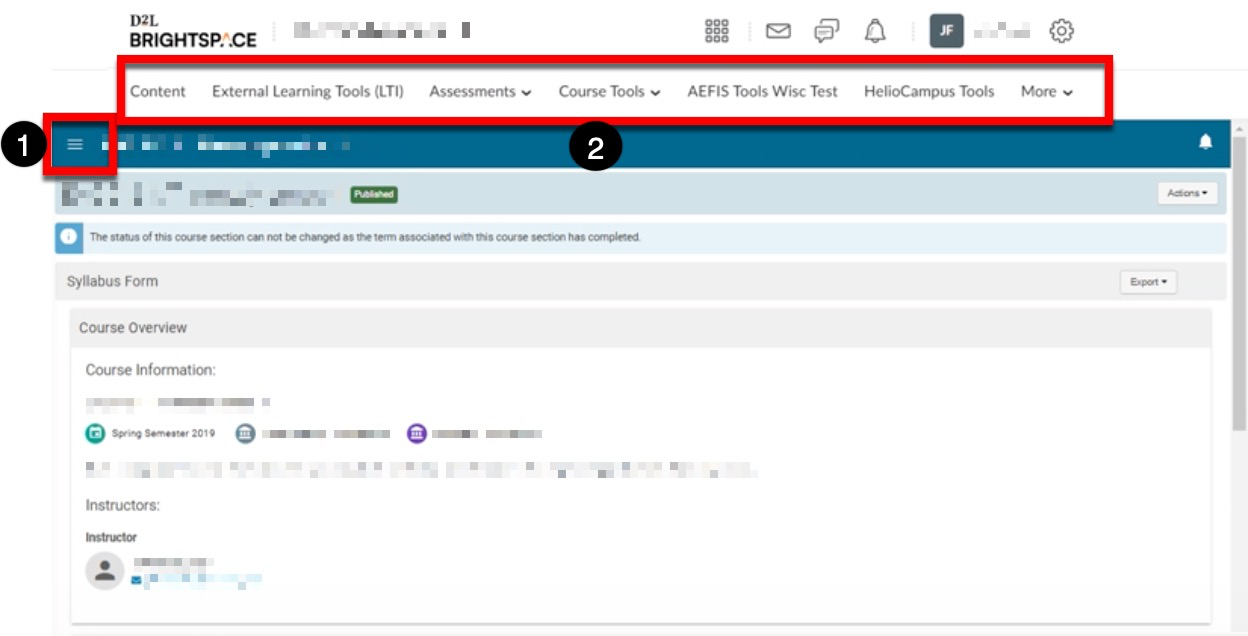Viewport: 1248px width, 636px height.
Task: Click the JF user avatar
Action: [x=946, y=31]
